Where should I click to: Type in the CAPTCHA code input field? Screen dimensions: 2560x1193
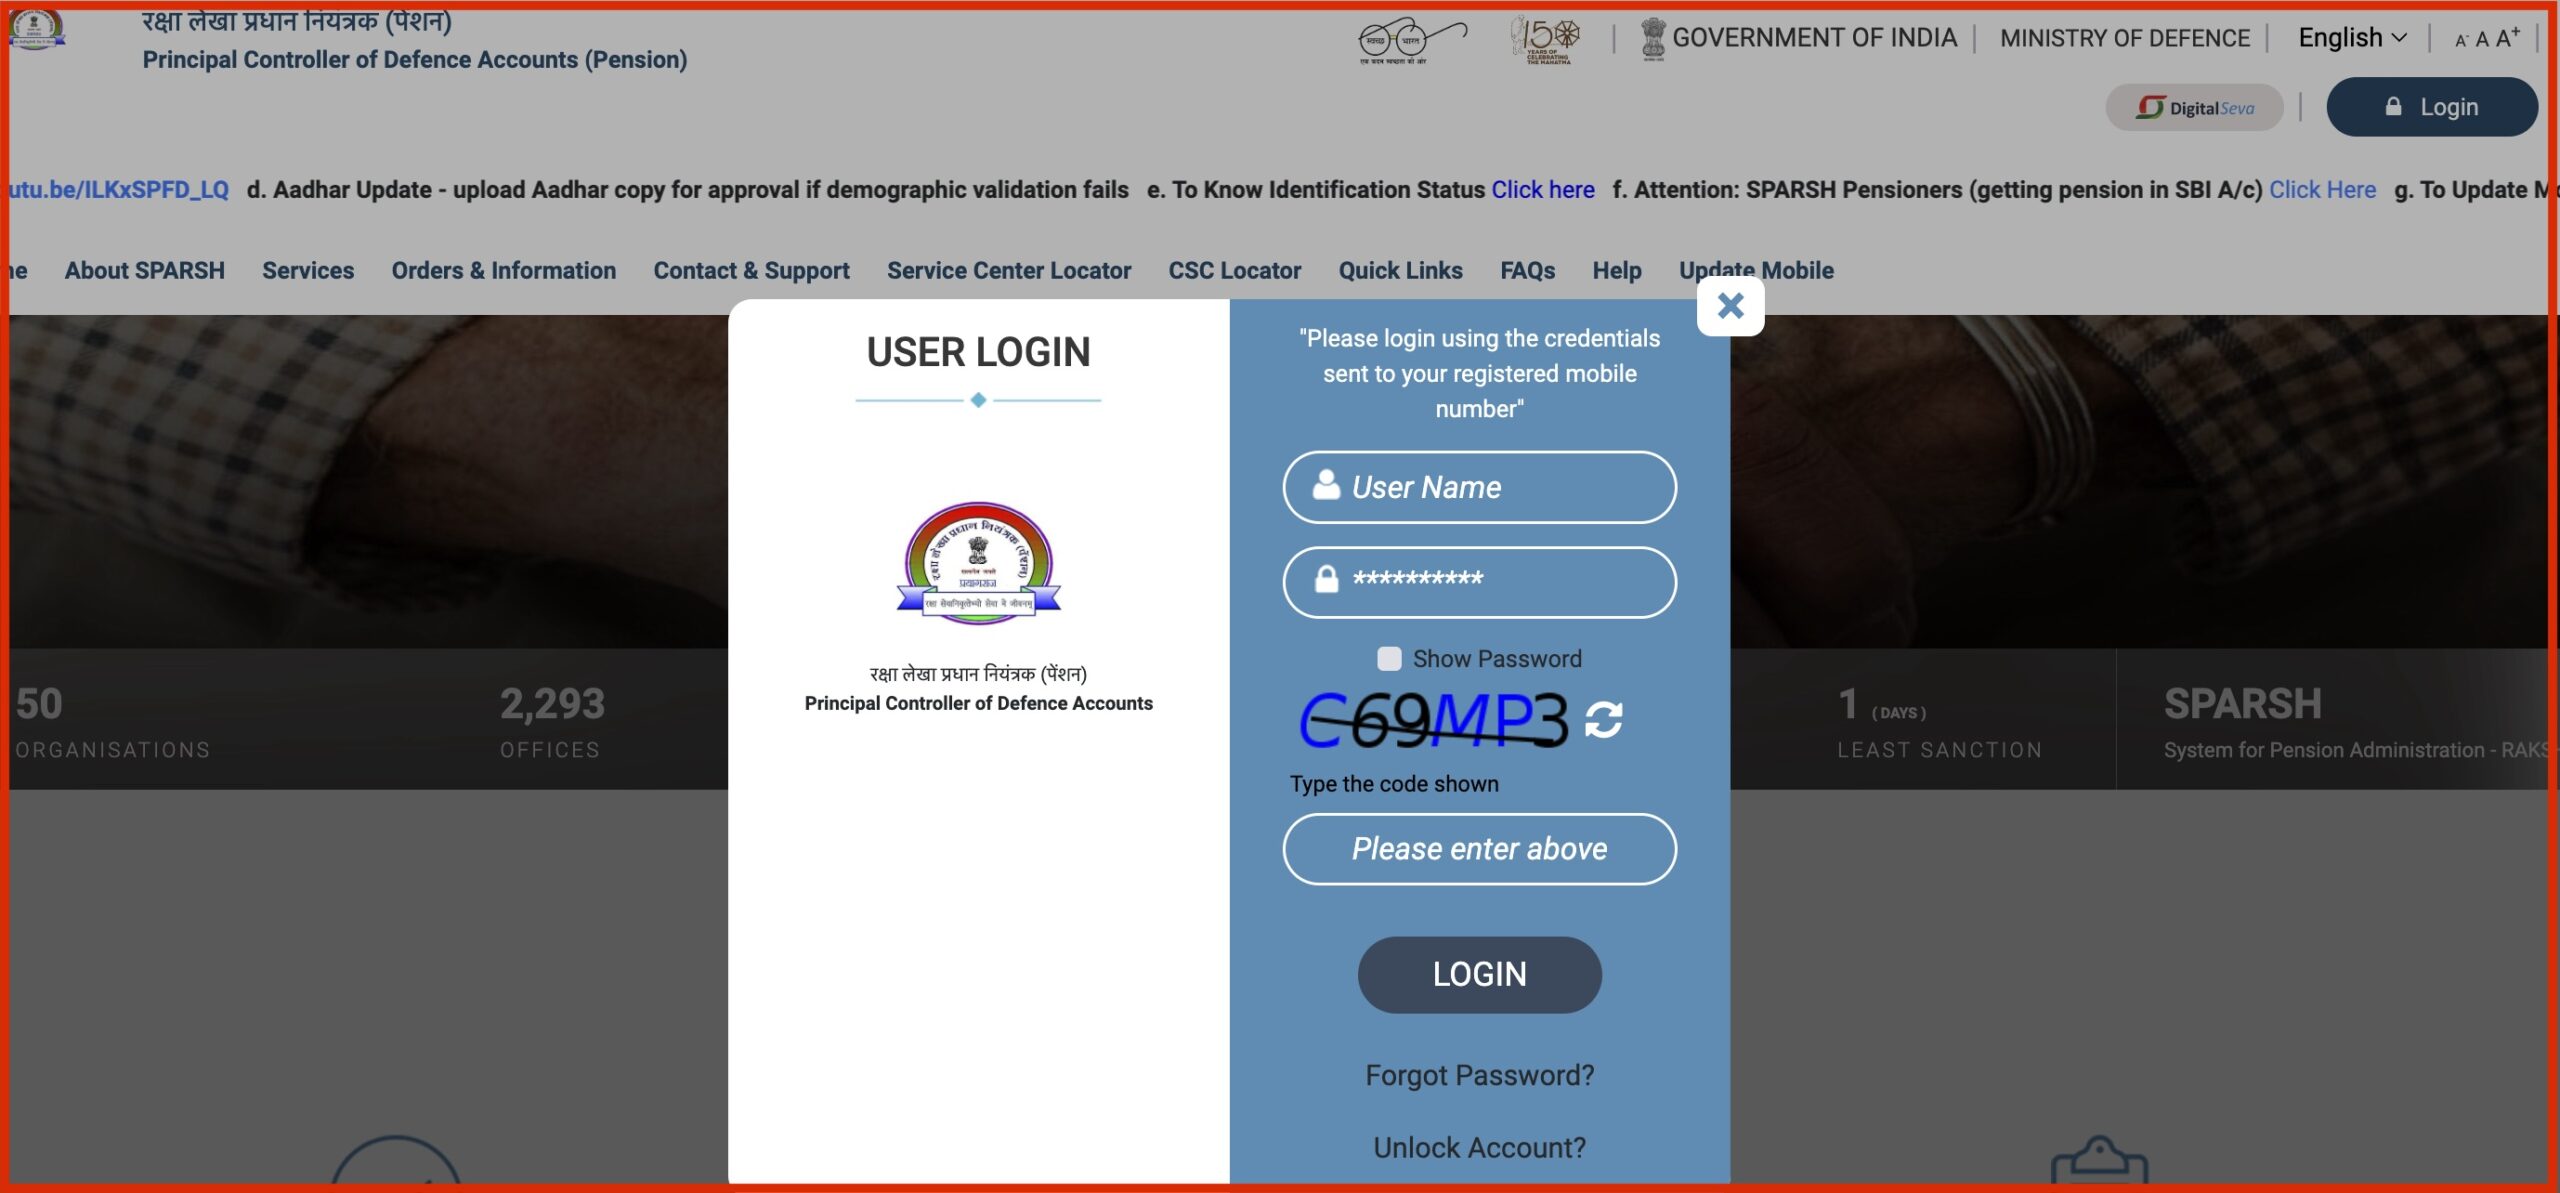coord(1479,849)
